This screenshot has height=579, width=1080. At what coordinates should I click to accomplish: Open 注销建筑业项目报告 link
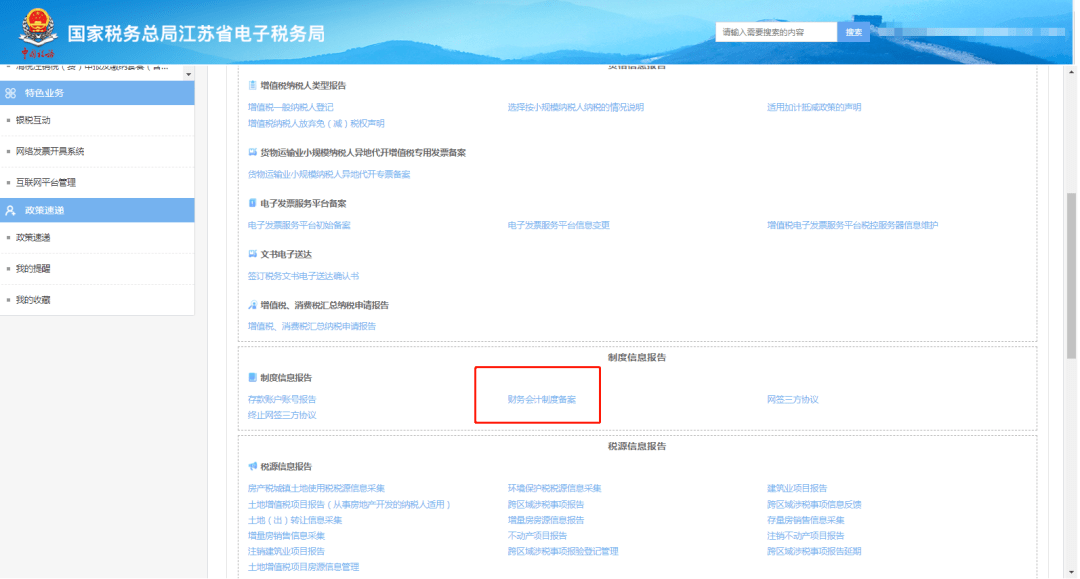coord(287,551)
